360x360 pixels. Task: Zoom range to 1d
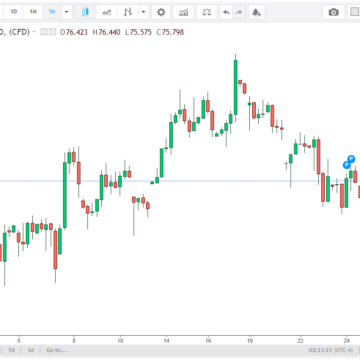coord(31,350)
